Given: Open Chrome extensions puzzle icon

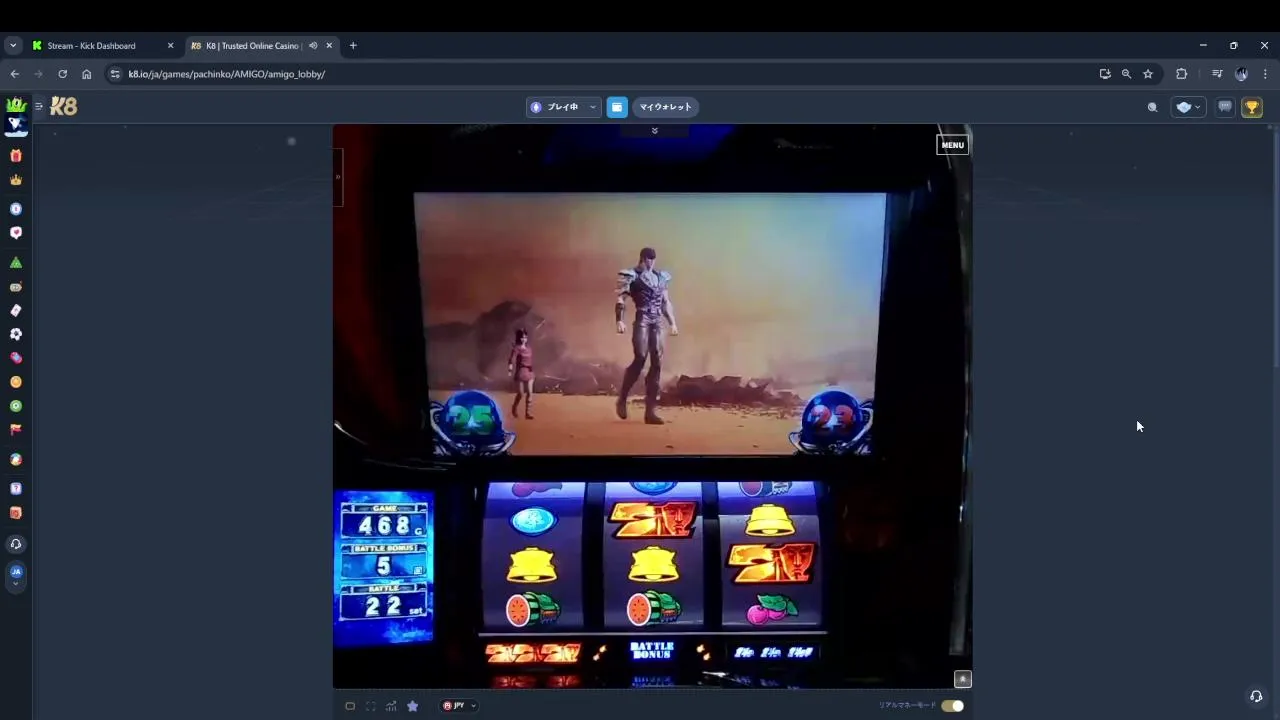Looking at the screenshot, I should [x=1181, y=74].
